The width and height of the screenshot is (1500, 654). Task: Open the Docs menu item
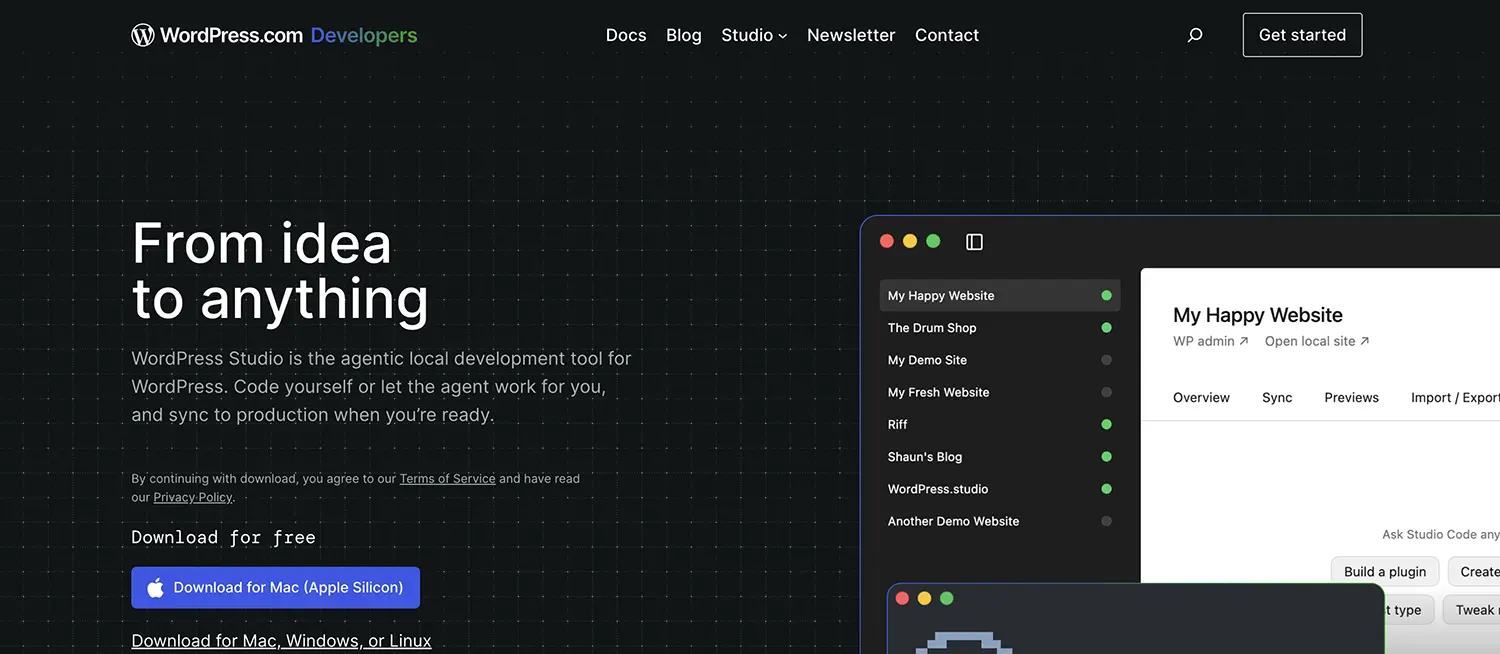[626, 35]
